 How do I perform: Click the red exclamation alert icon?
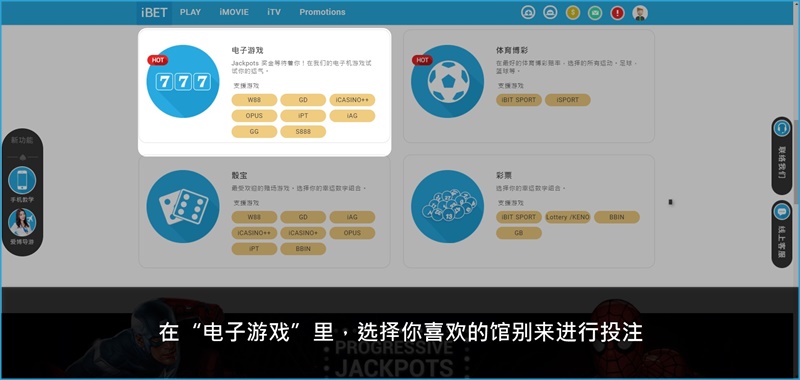tap(617, 13)
